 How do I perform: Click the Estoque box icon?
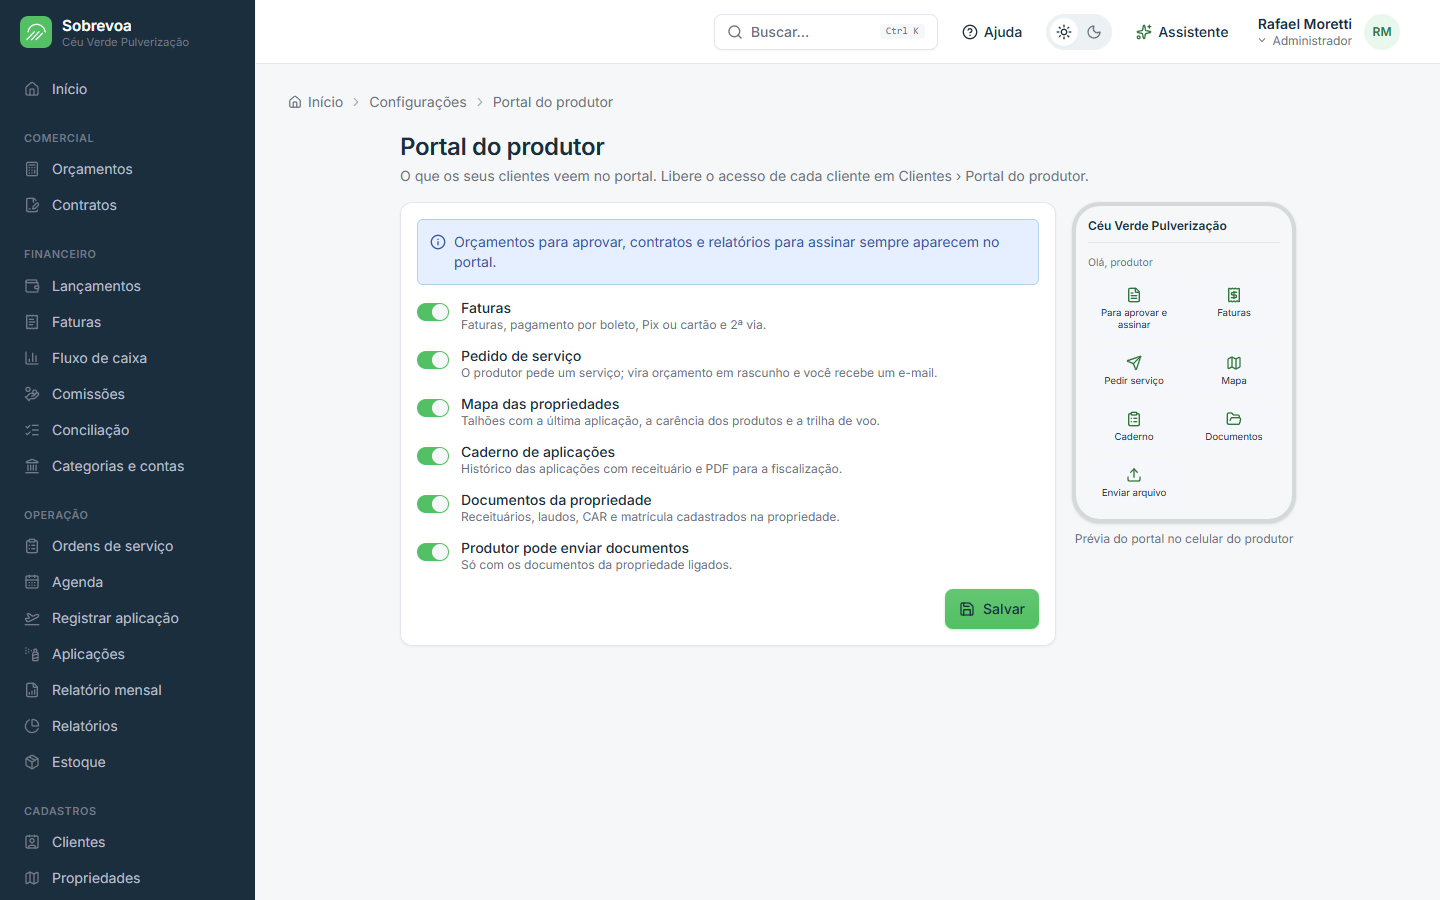tap(32, 762)
